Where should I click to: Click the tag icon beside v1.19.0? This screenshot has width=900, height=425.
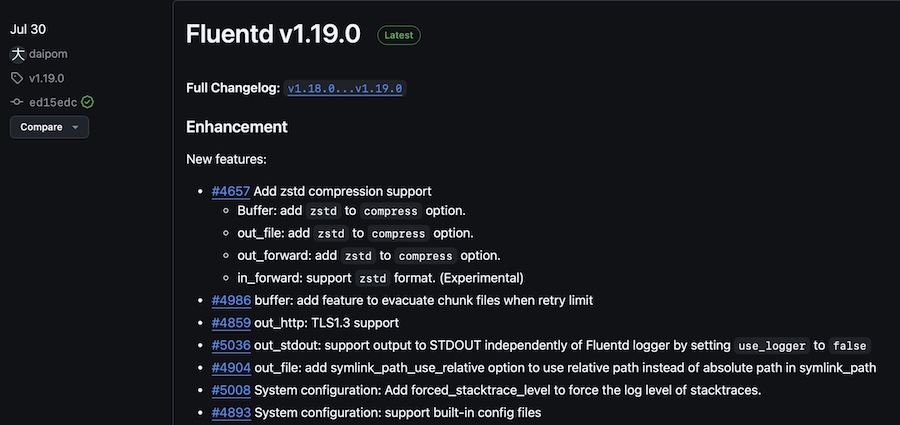coord(17,78)
